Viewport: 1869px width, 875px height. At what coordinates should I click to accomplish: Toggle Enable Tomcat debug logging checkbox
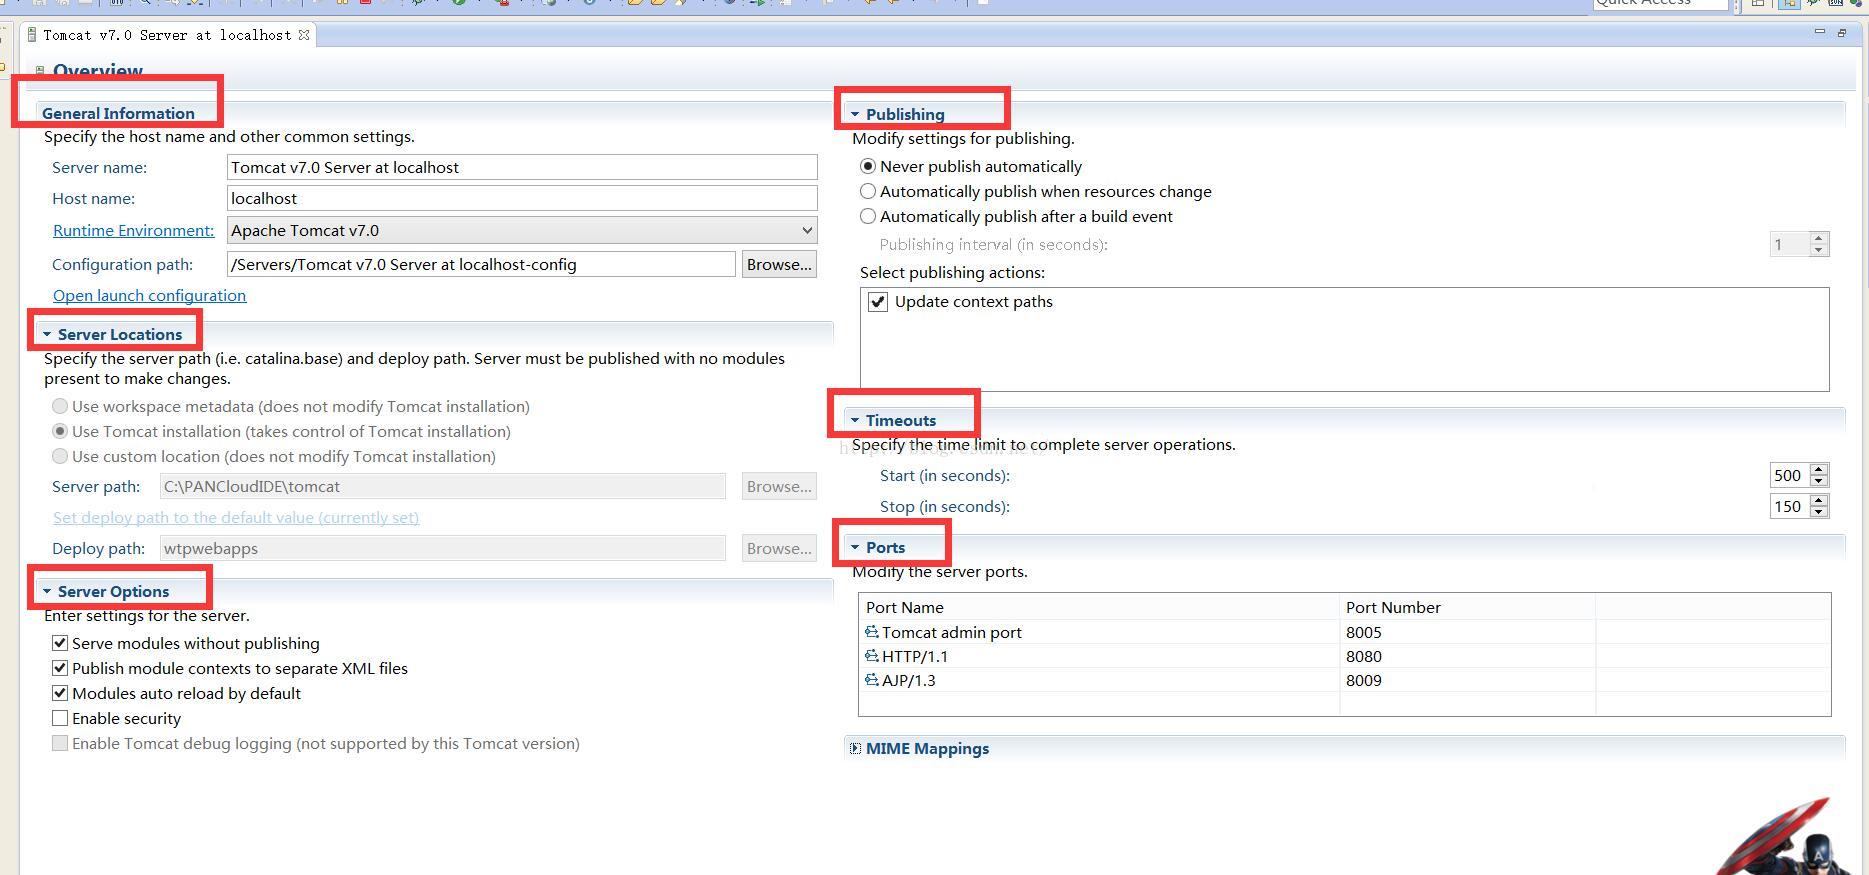click(x=60, y=743)
